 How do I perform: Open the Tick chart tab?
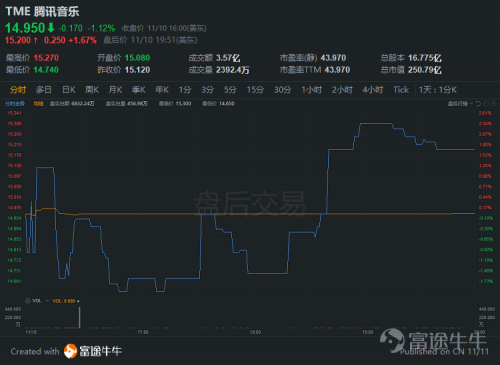tap(401, 90)
